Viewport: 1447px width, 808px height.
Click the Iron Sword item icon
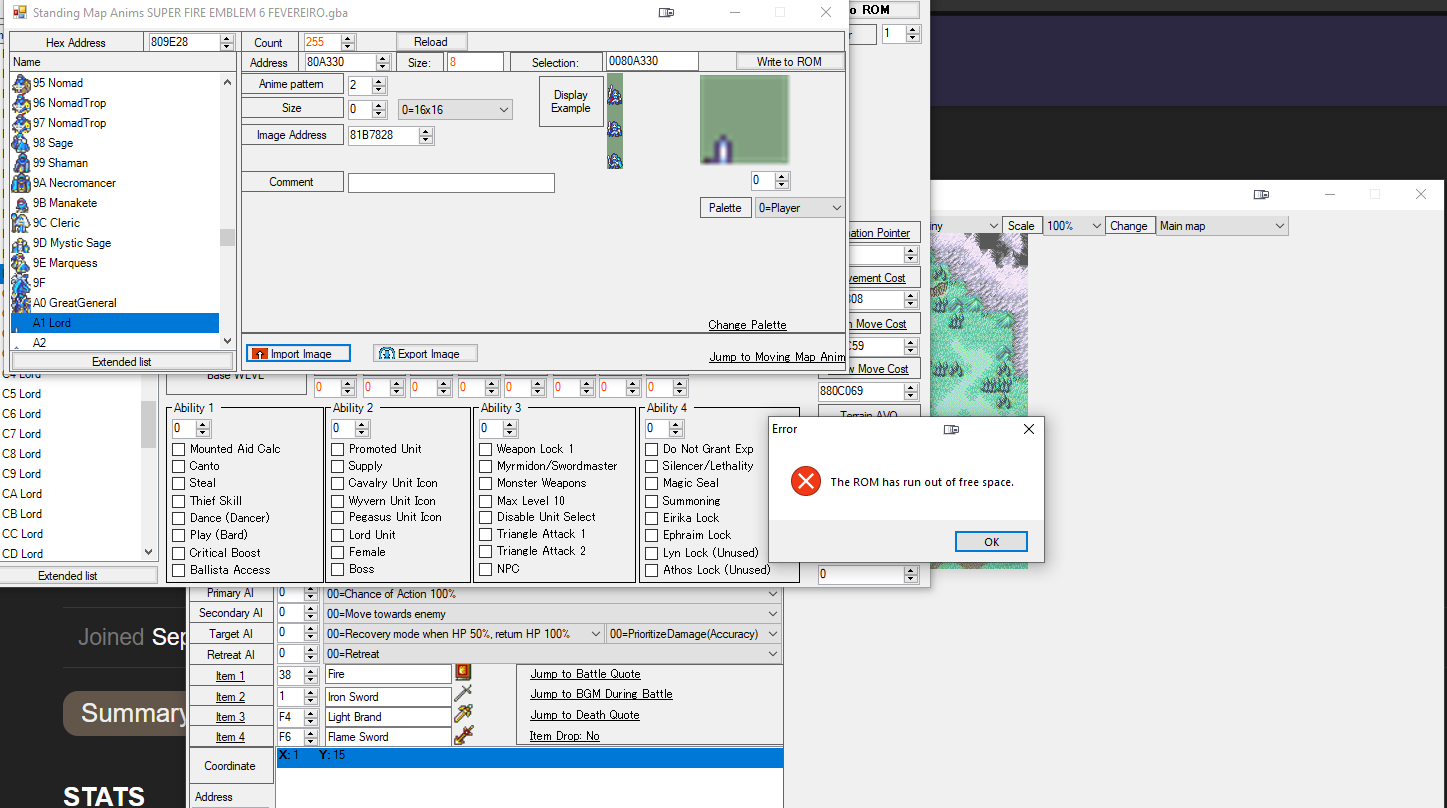pos(463,694)
